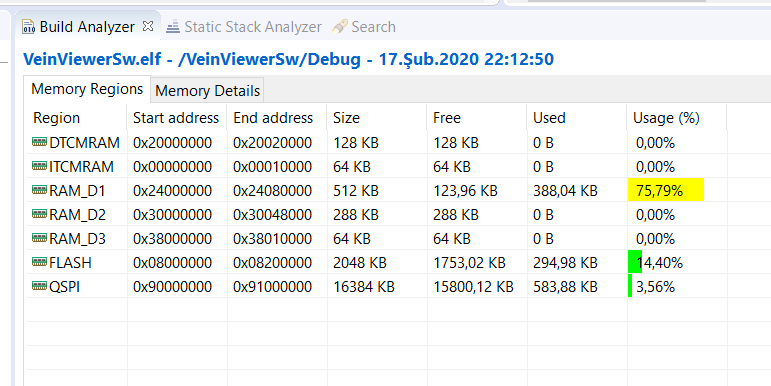Close the Build Analyzer view tab
Image resolution: width=771 pixels, height=386 pixels.
pos(148,26)
